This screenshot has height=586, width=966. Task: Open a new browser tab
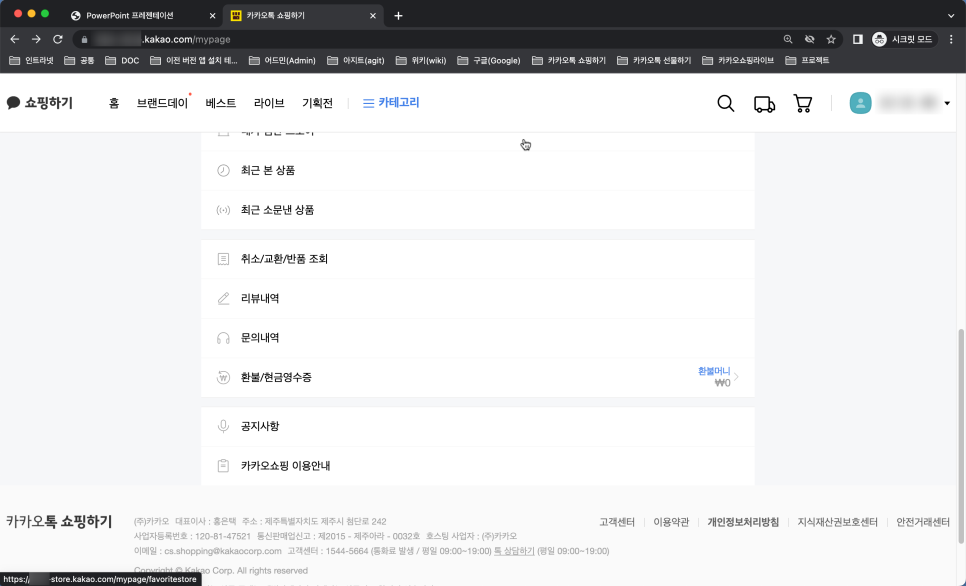coord(399,16)
